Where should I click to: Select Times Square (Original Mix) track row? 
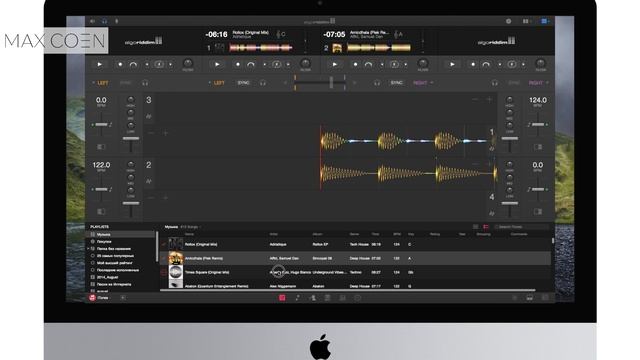click(355, 272)
